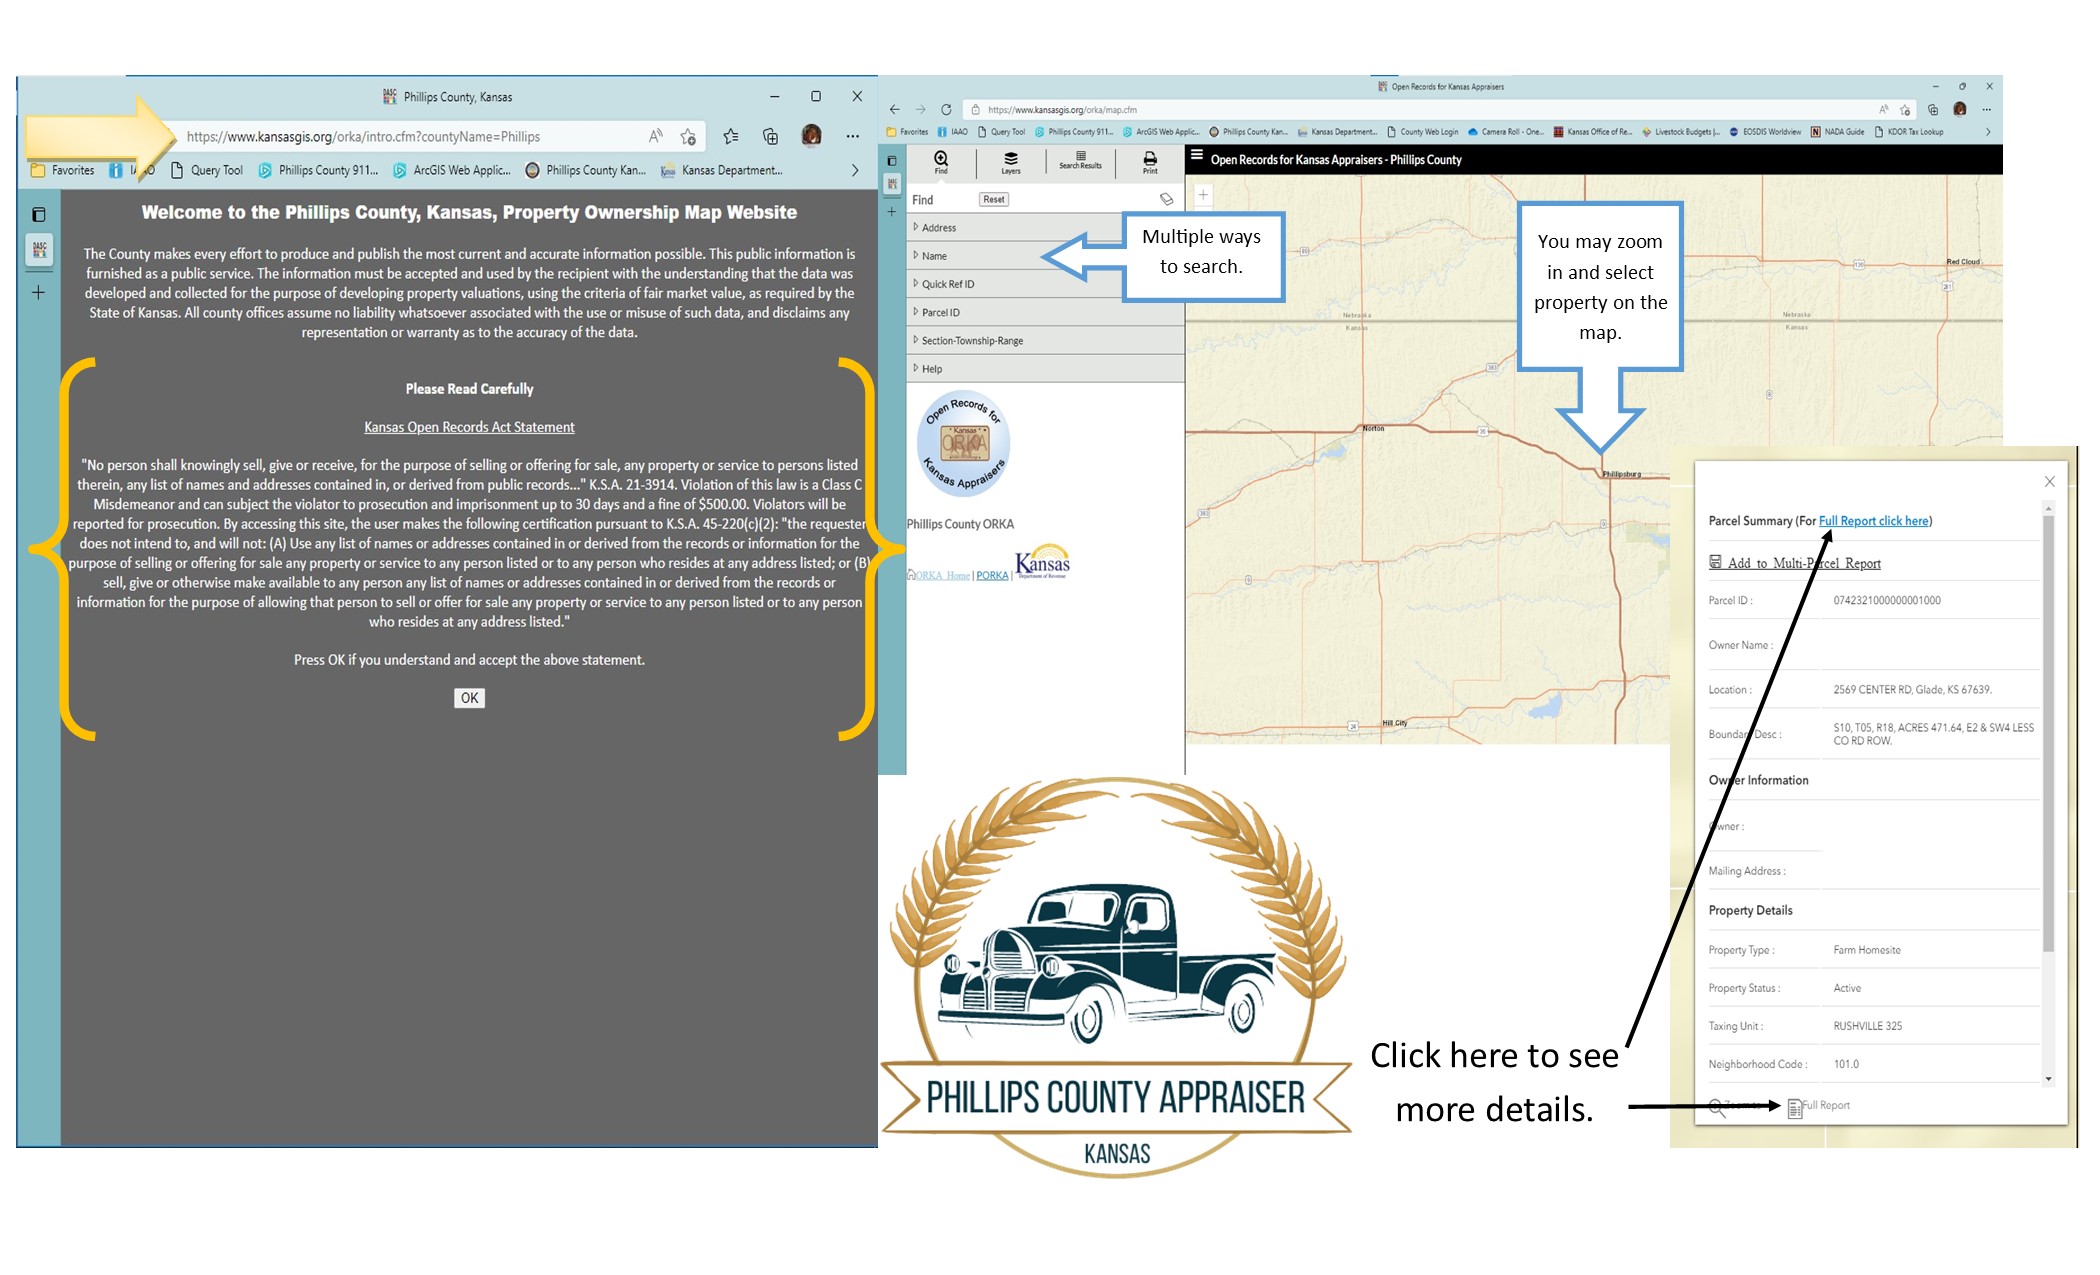Expand the Help section
This screenshot has height=1275, width=2100.
(x=1045, y=369)
